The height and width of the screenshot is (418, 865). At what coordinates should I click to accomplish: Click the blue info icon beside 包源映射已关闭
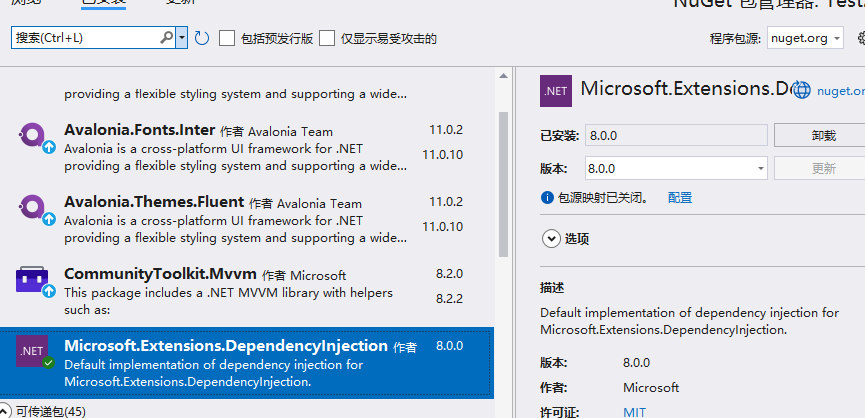click(547, 198)
